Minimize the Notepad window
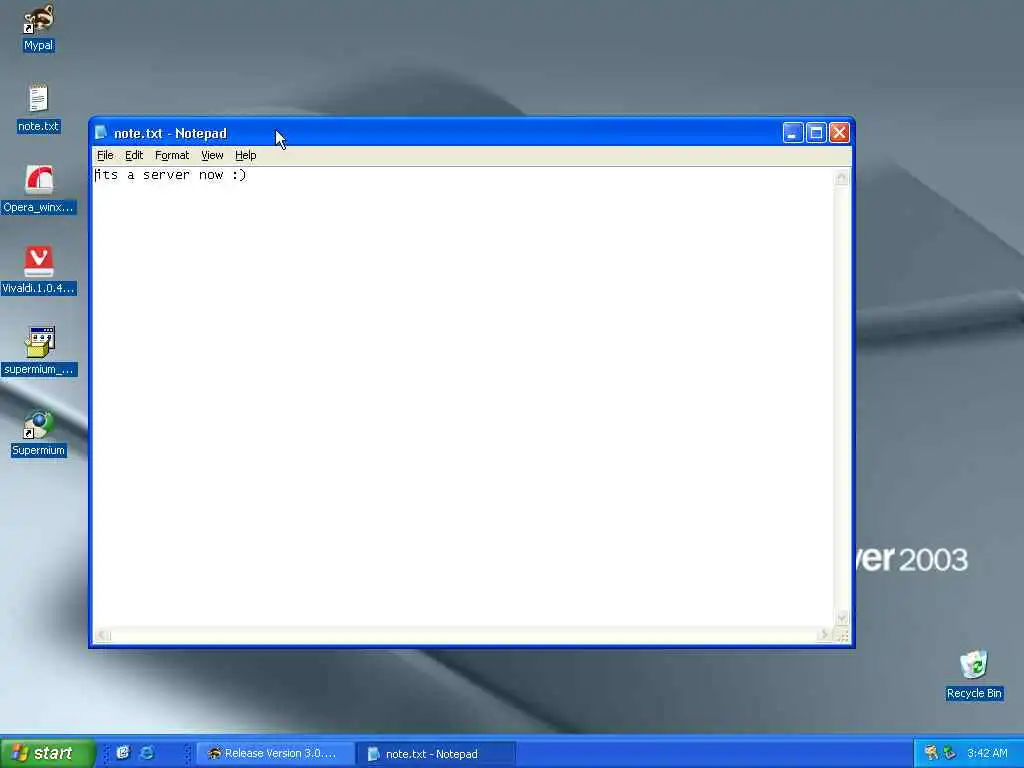Screen dimensions: 1024x768 tap(793, 133)
